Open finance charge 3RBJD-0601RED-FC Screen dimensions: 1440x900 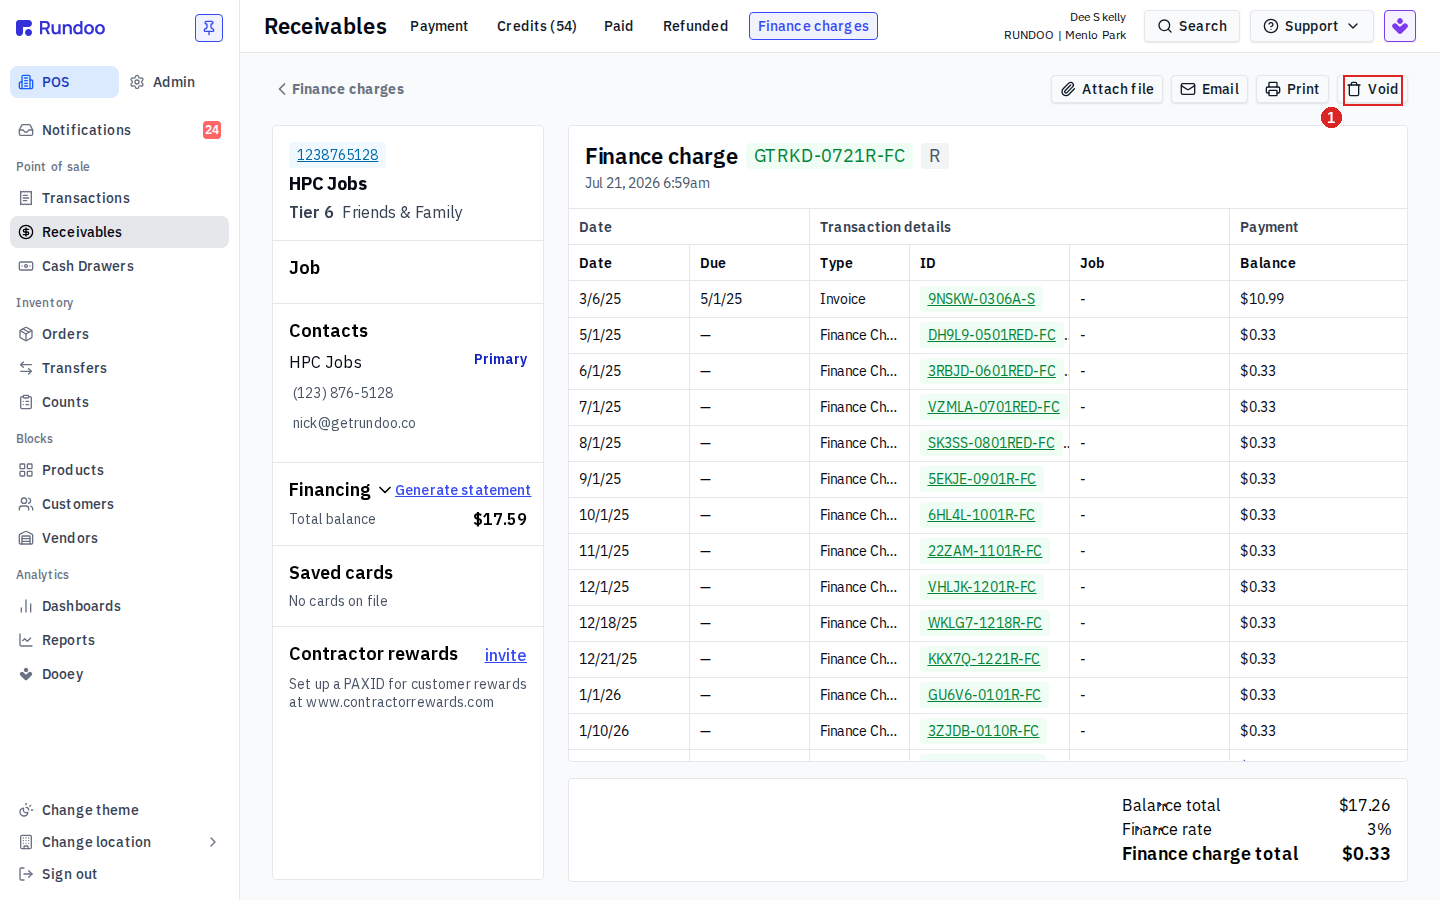[991, 371]
